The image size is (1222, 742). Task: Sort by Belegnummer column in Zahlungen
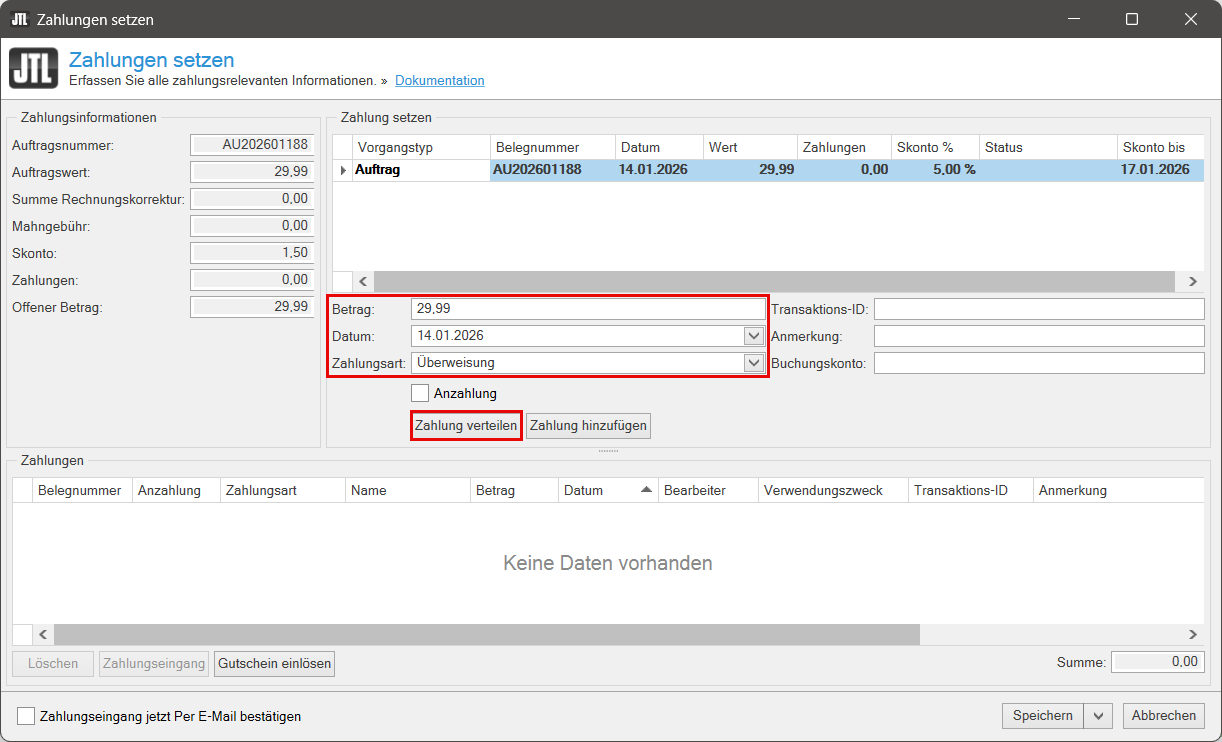[x=79, y=490]
